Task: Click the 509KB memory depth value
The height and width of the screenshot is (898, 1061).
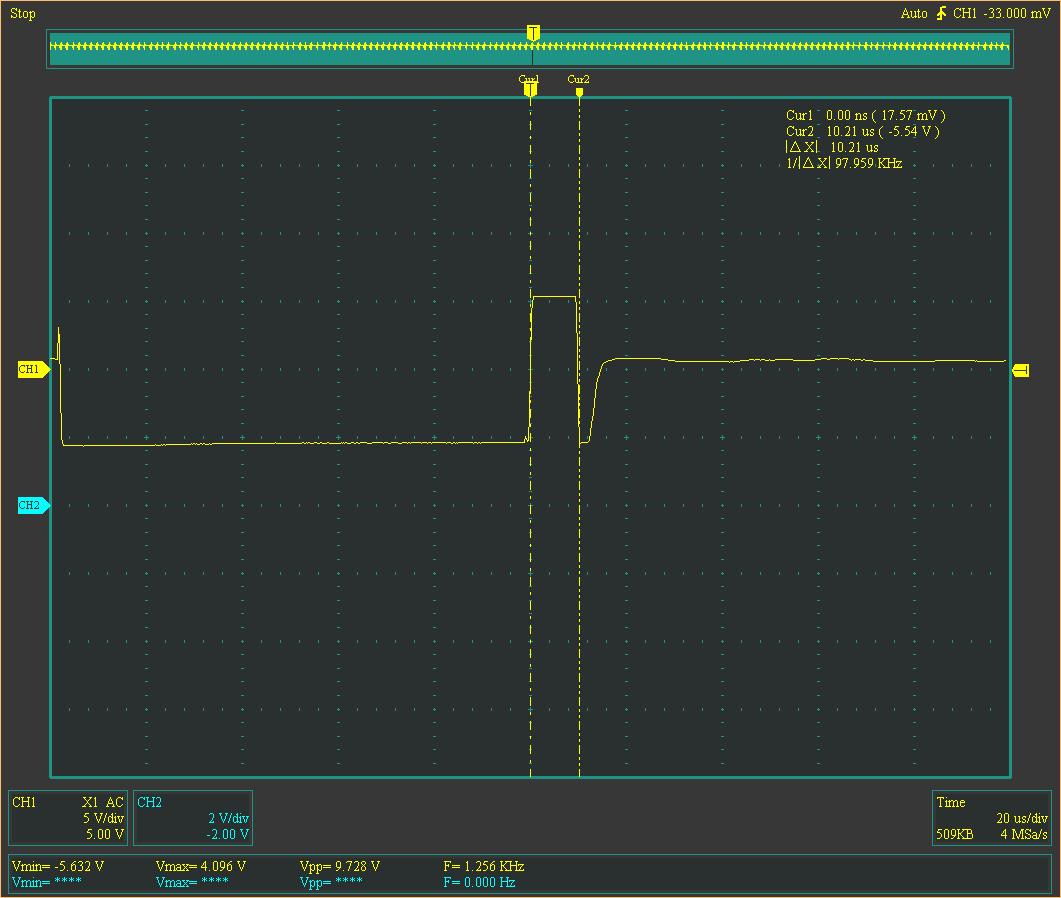Action: coord(954,834)
